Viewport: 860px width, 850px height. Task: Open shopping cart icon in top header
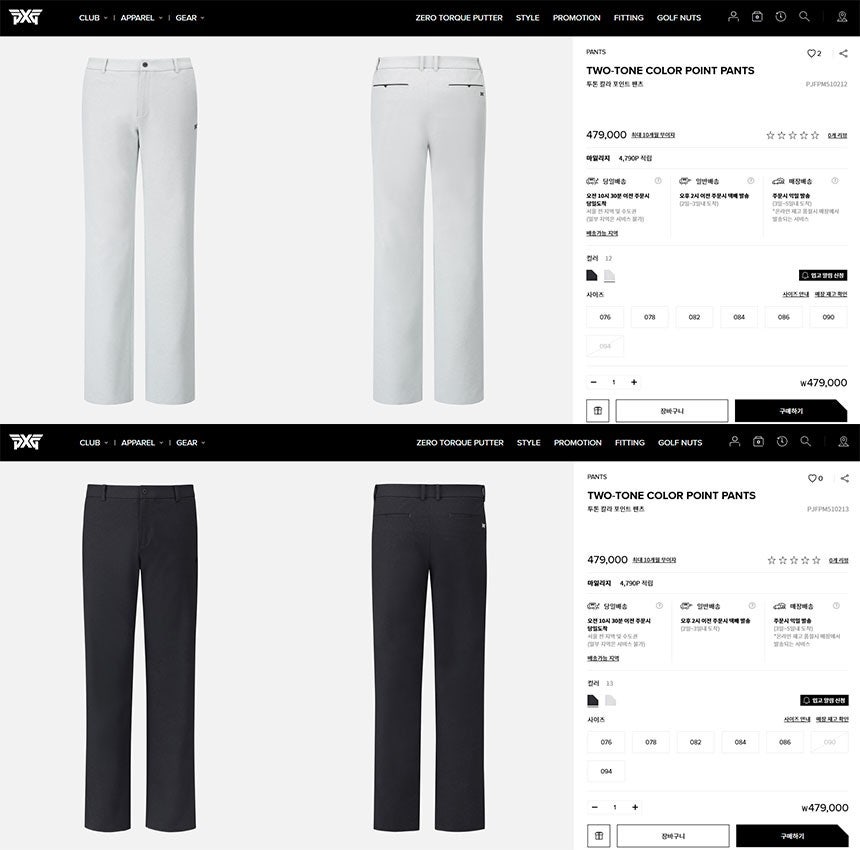757,16
